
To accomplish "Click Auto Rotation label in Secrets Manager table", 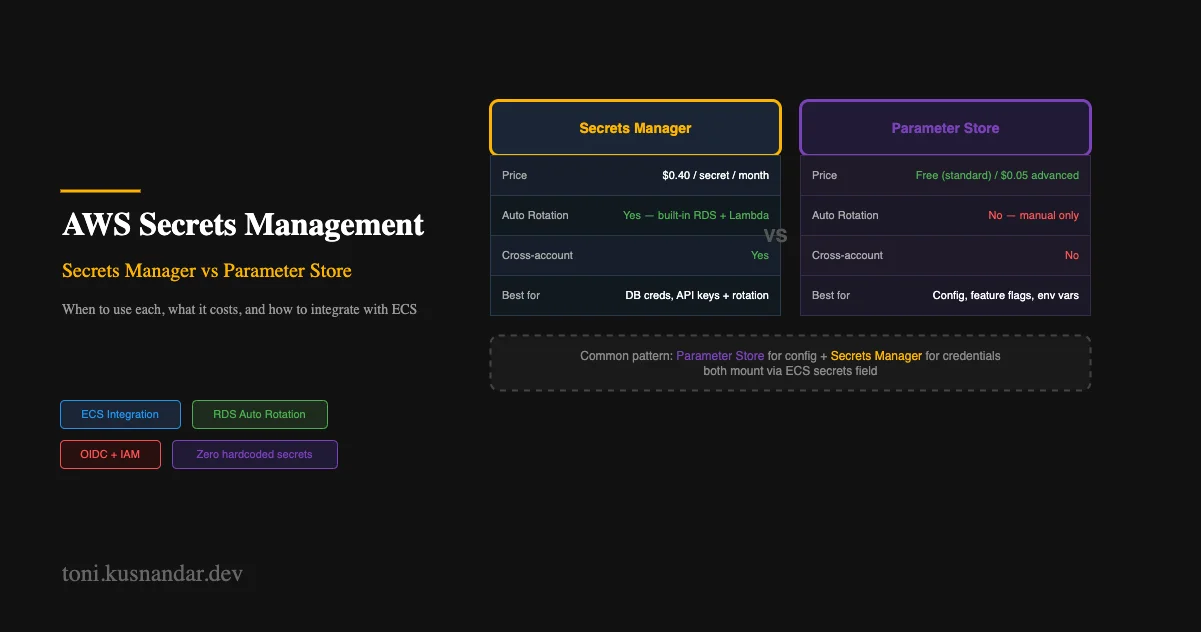I will [535, 215].
